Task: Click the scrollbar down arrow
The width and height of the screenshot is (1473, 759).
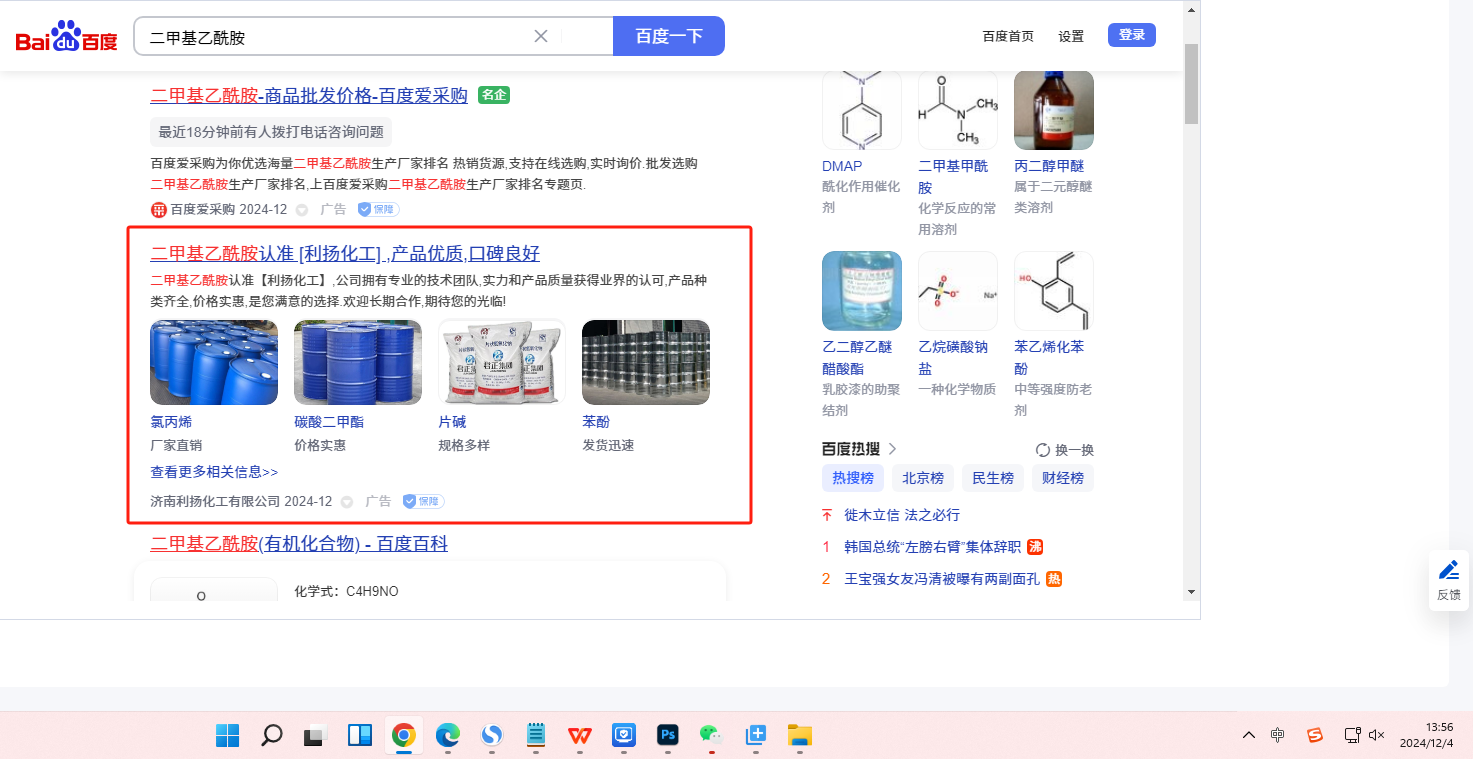Action: click(1191, 591)
